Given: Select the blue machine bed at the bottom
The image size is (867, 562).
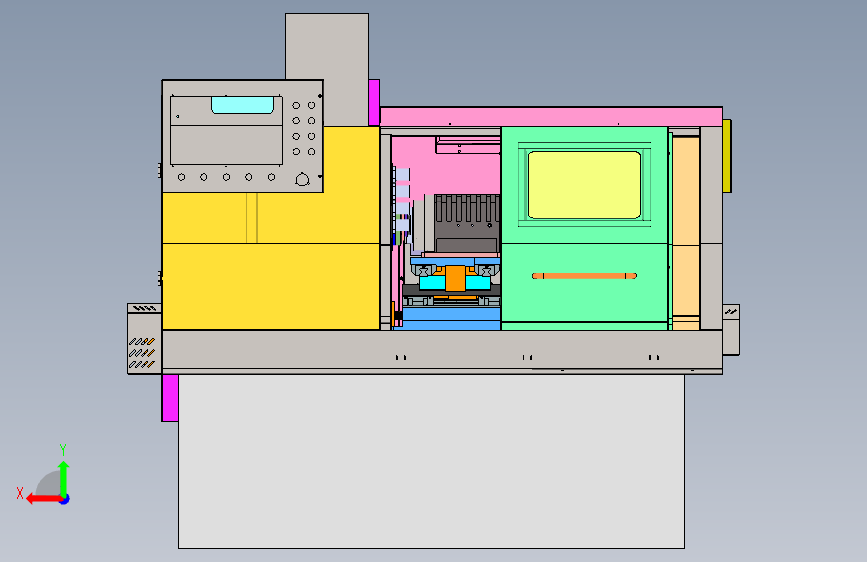Looking at the screenshot, I should [452, 319].
